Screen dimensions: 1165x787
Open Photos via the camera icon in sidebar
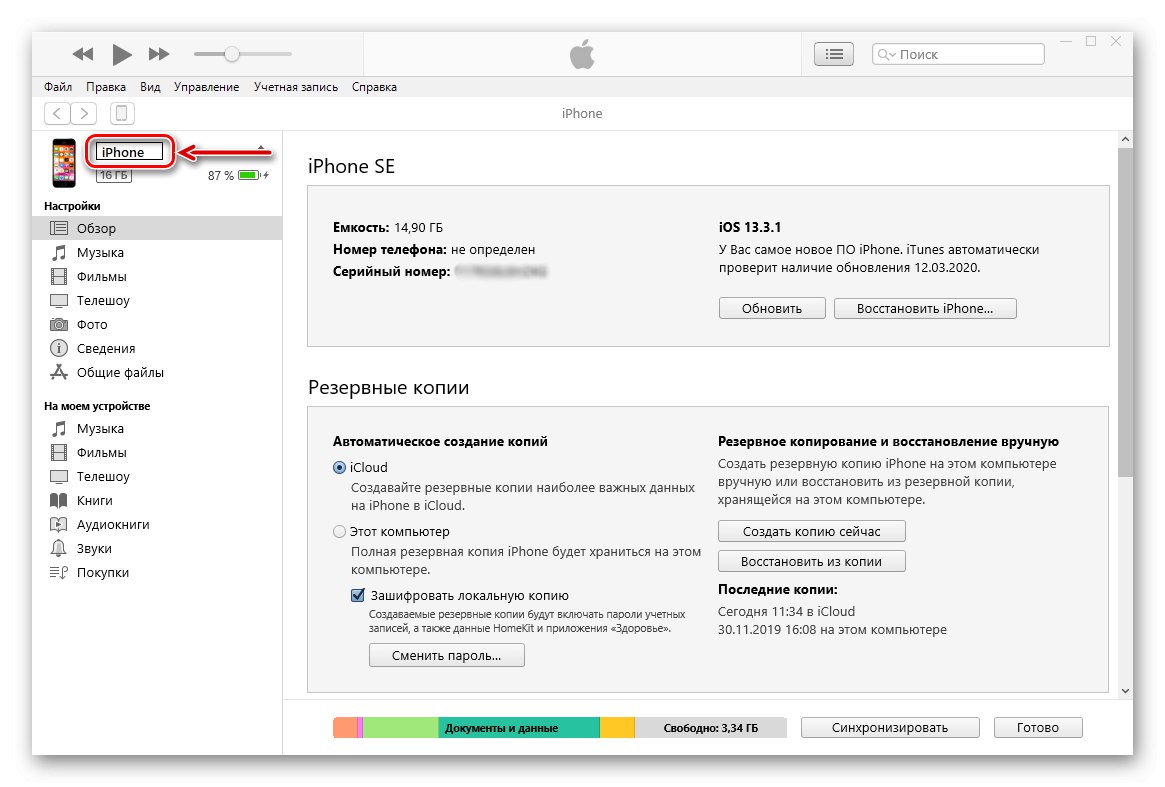[59, 325]
